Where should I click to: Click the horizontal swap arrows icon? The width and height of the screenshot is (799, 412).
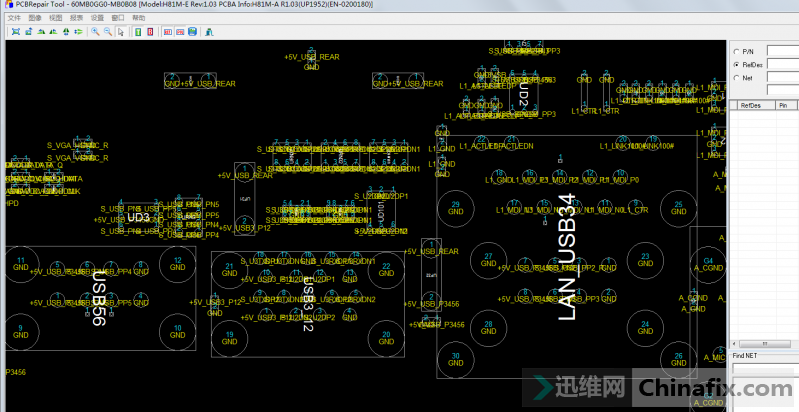(78, 32)
